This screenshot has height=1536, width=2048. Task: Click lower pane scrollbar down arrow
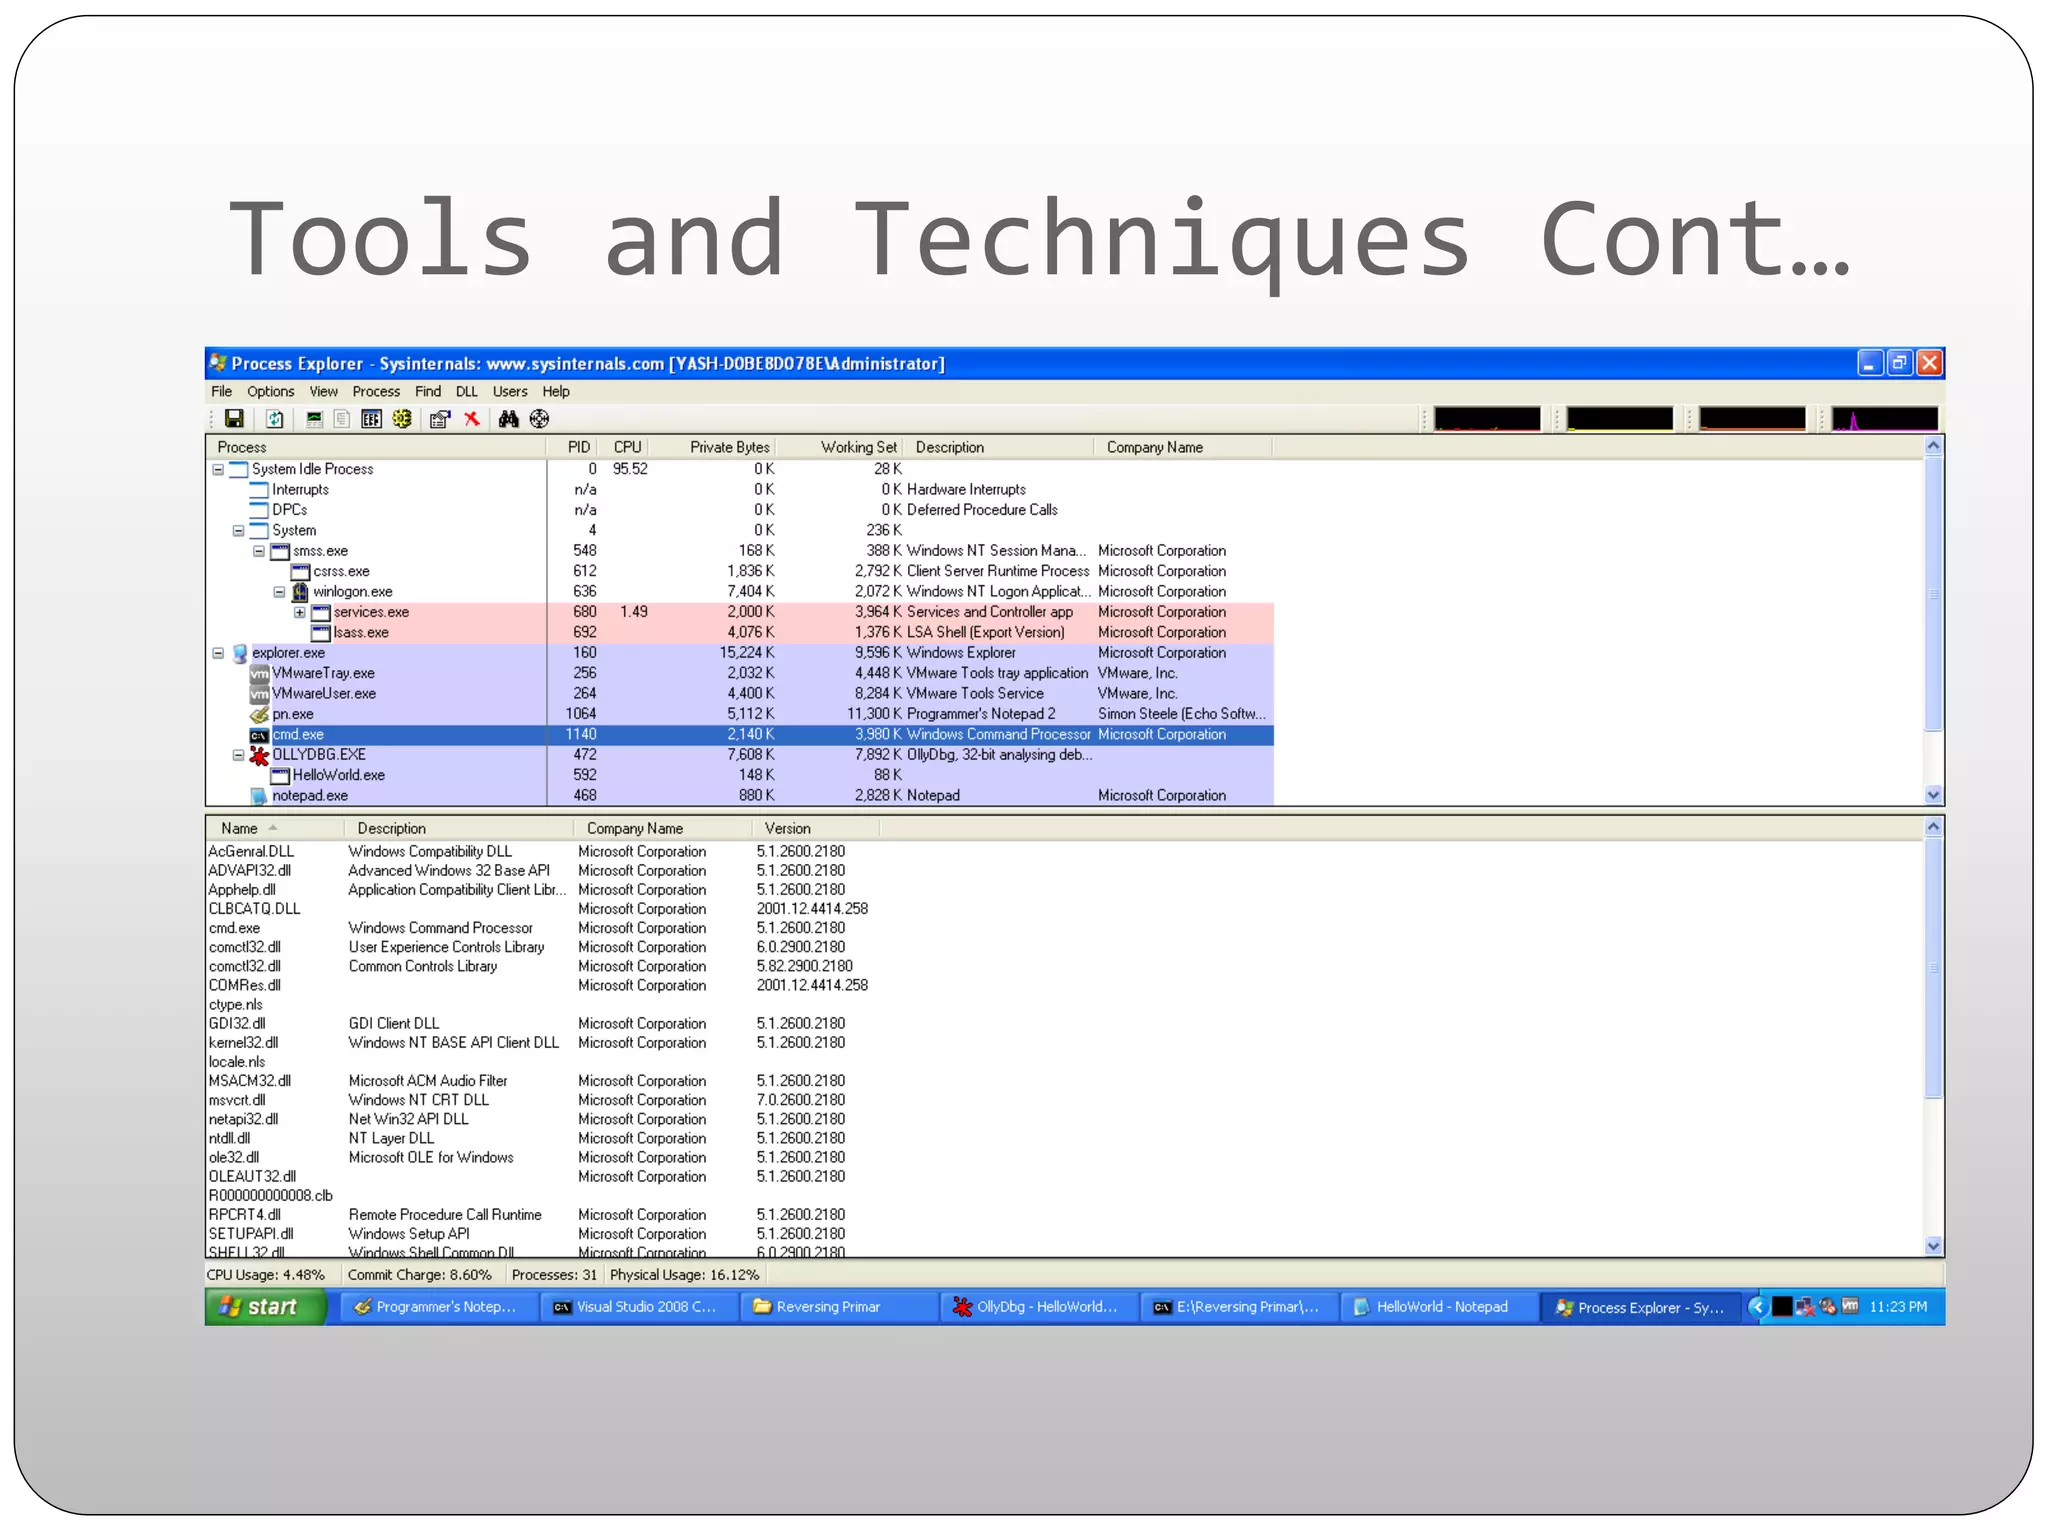tap(1934, 1246)
